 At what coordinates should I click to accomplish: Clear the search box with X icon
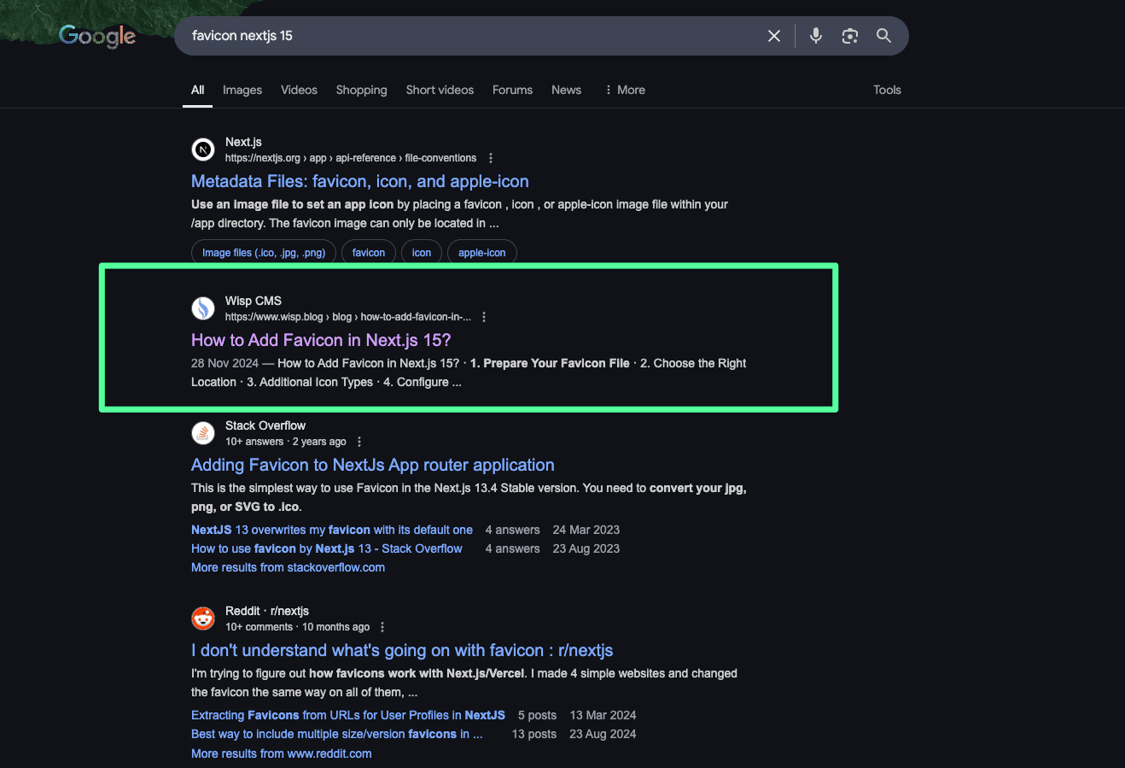[x=773, y=36]
